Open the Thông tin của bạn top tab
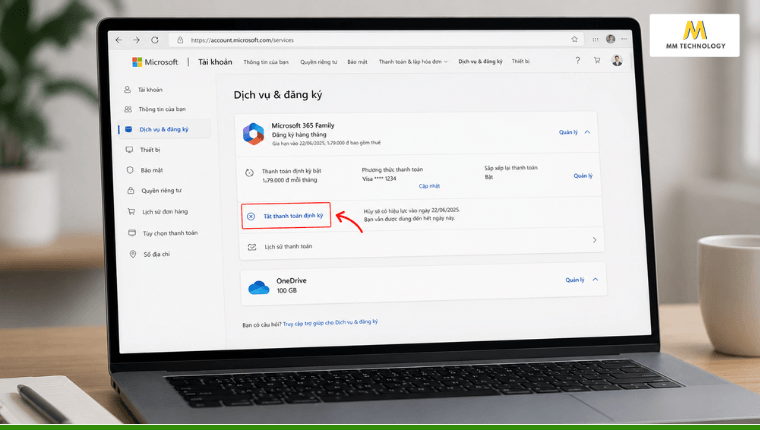 (x=266, y=62)
